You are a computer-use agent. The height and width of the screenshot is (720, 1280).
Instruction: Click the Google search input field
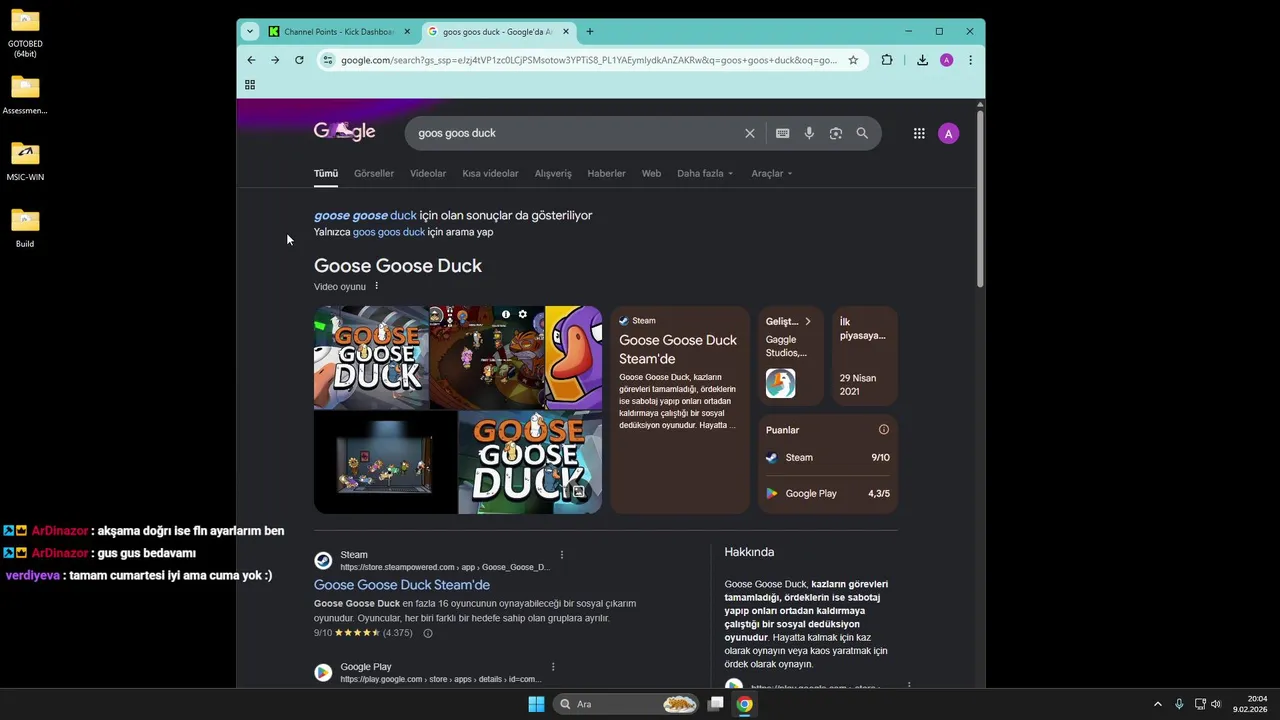point(575,133)
